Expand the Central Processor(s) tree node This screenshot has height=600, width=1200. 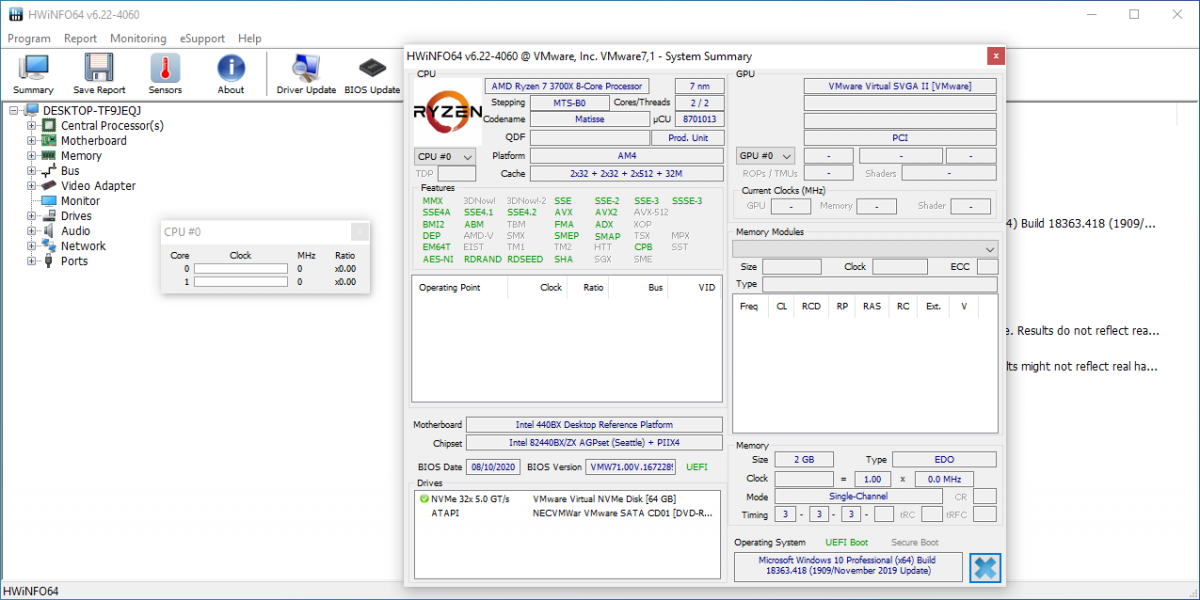[x=32, y=126]
